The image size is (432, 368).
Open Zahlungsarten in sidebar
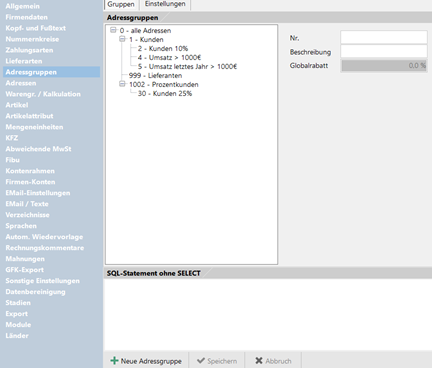[29, 50]
